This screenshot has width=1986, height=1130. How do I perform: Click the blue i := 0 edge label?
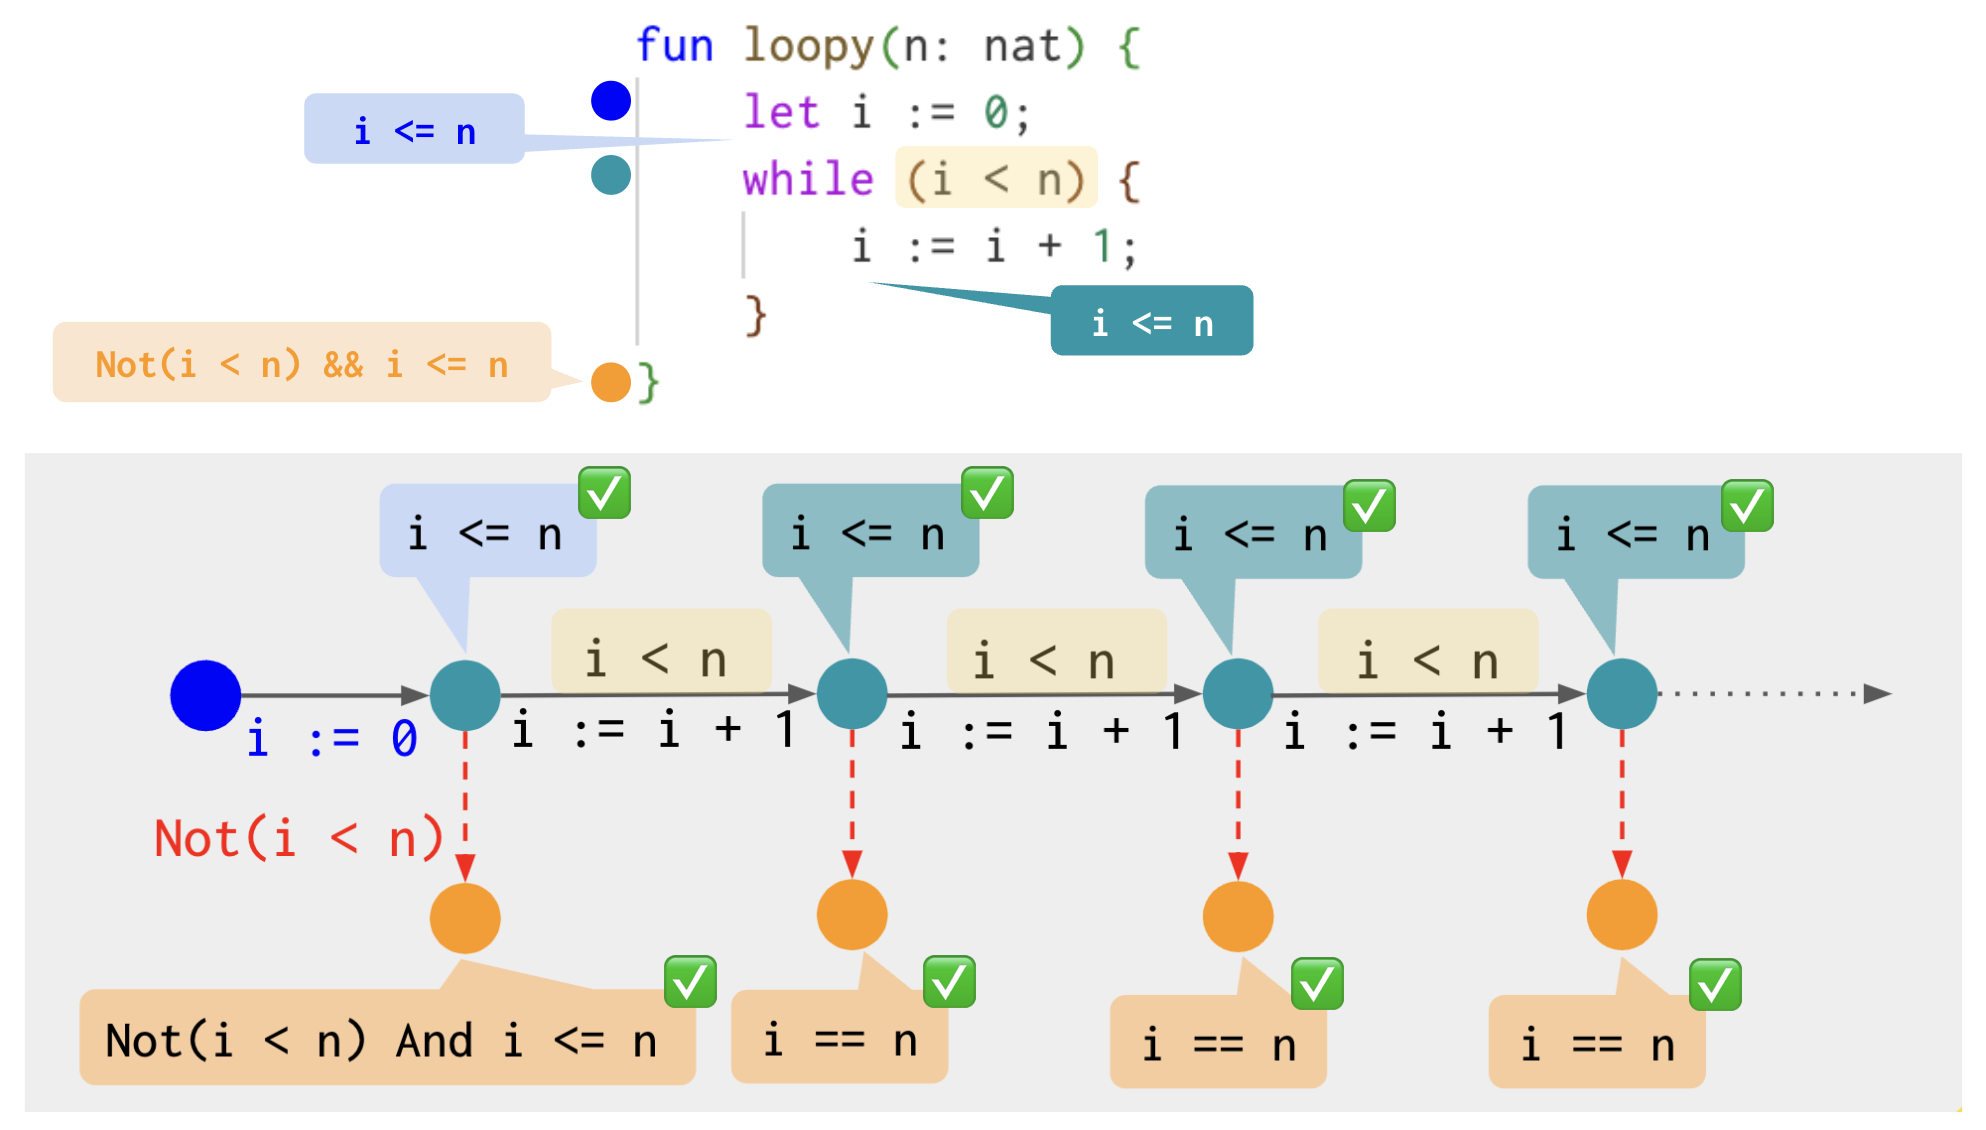point(332,740)
